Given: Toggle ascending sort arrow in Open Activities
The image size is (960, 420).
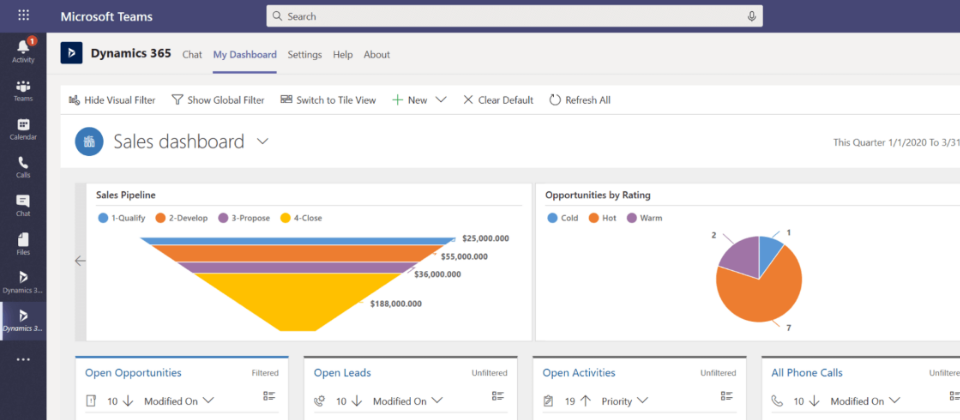Looking at the screenshot, I should (586, 401).
